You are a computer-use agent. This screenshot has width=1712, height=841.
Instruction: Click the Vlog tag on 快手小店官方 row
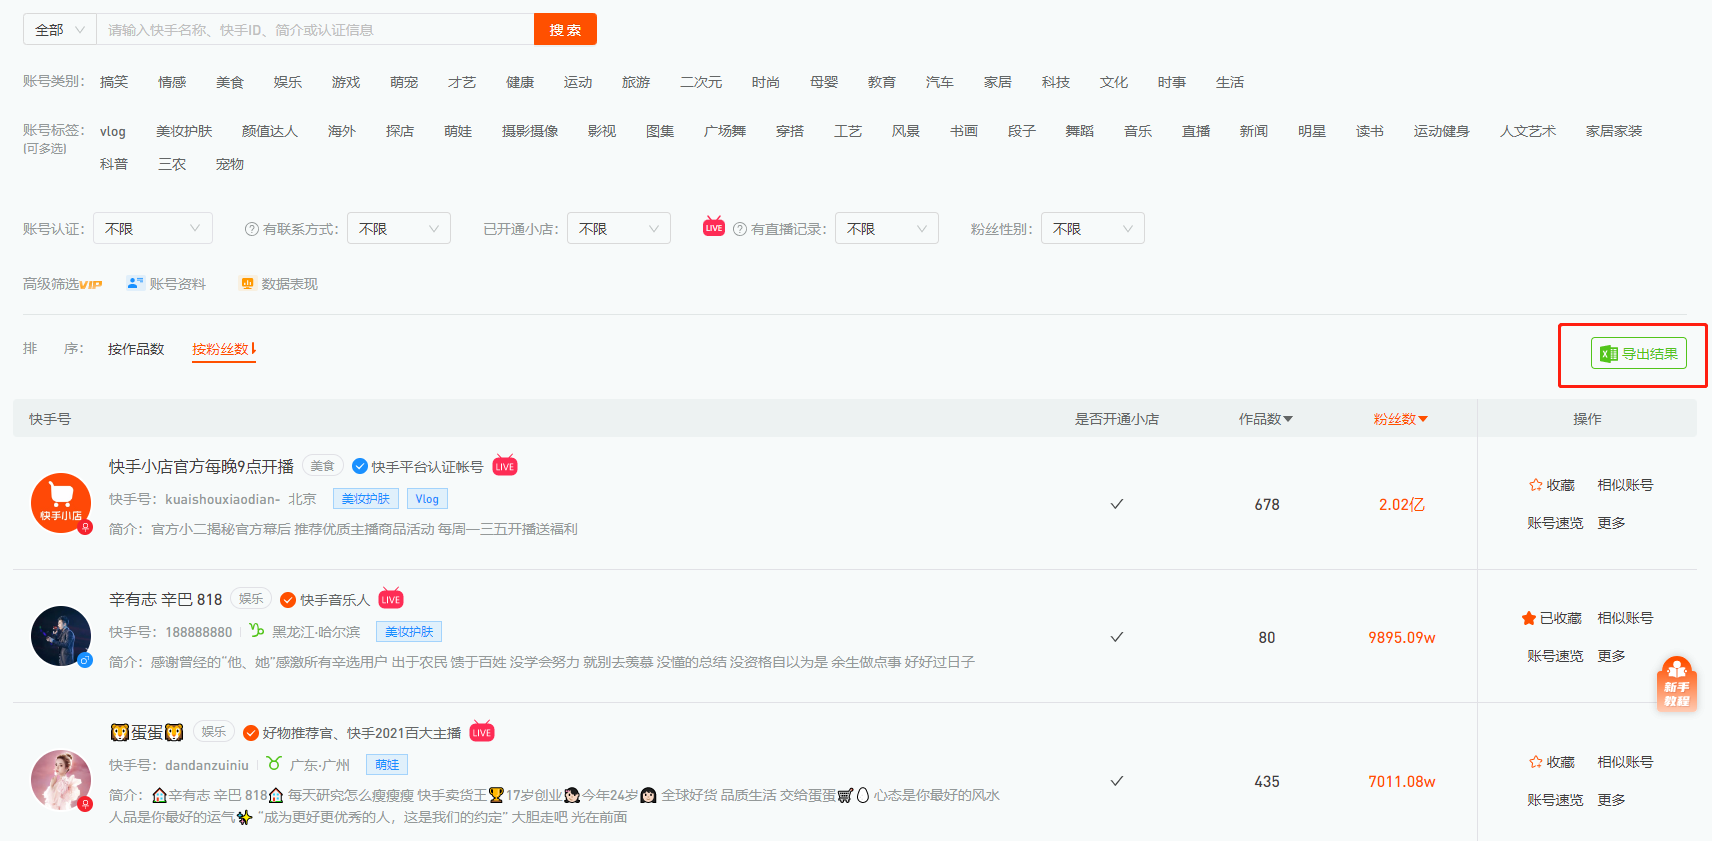427,499
